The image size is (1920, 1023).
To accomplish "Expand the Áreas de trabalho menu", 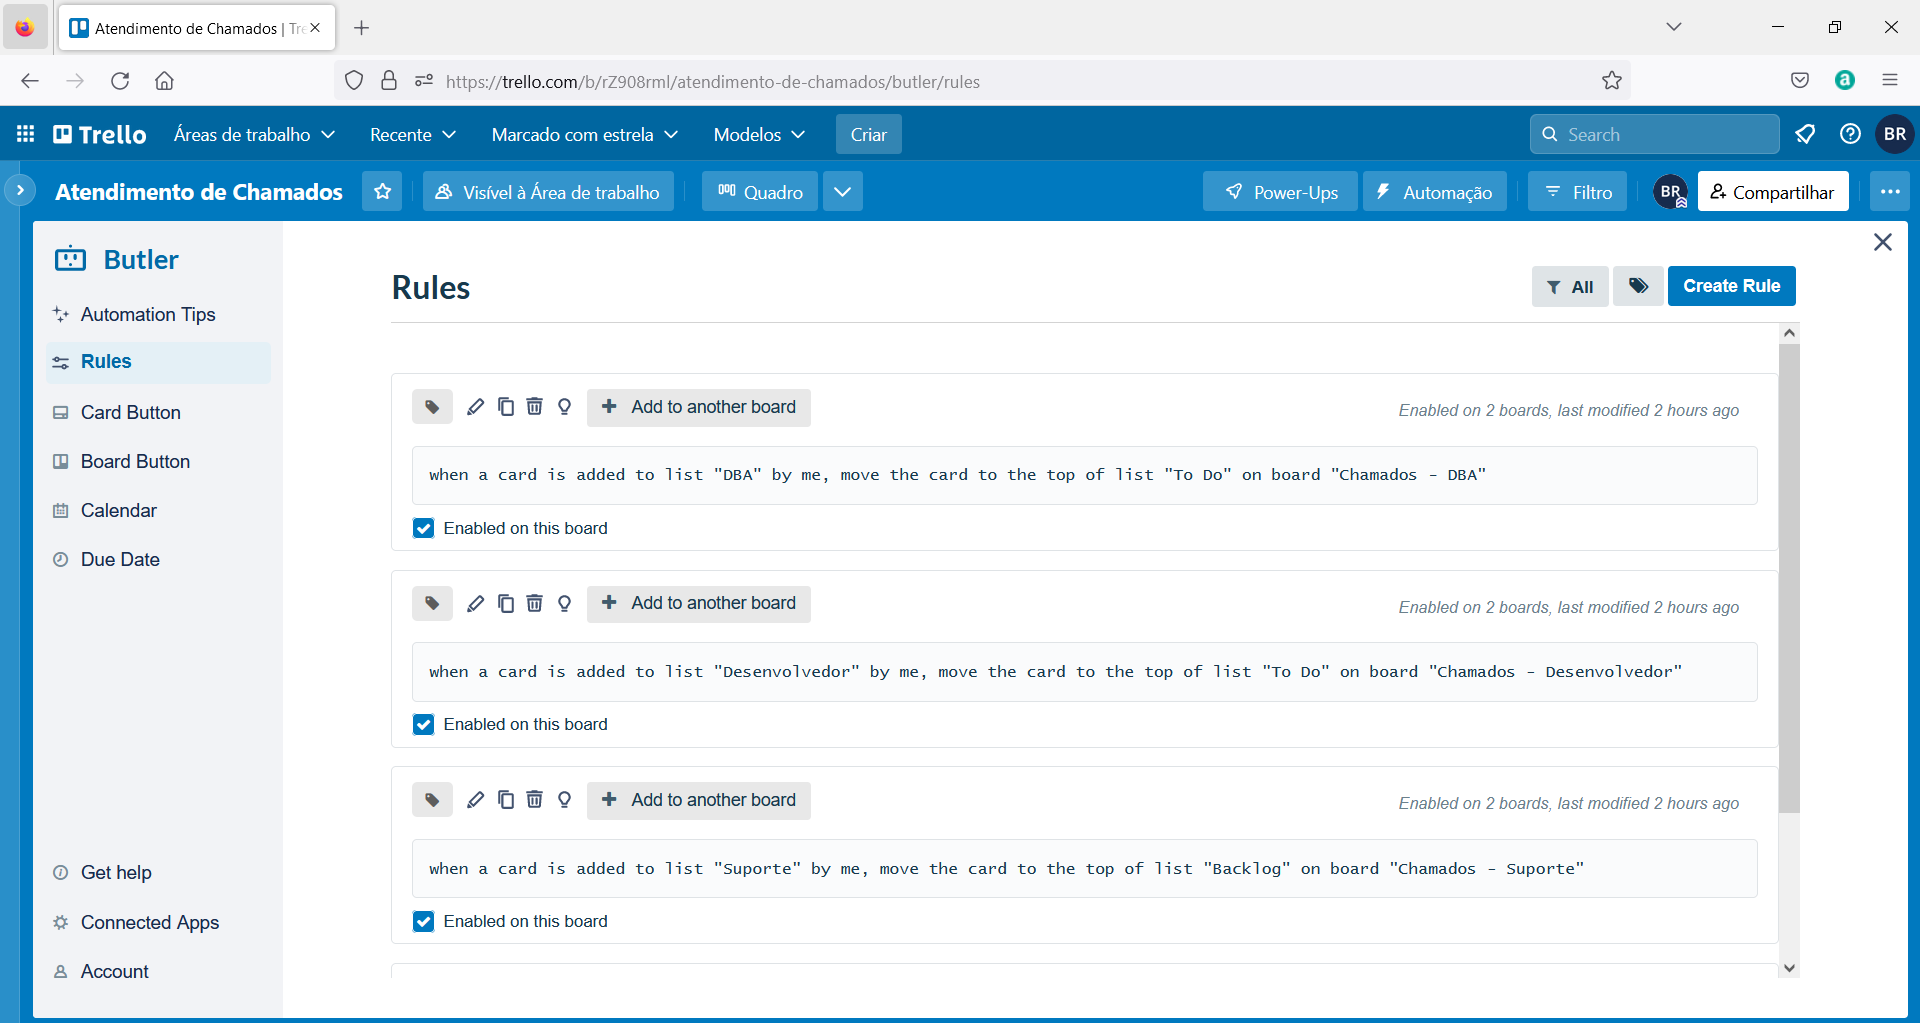I will pos(254,134).
